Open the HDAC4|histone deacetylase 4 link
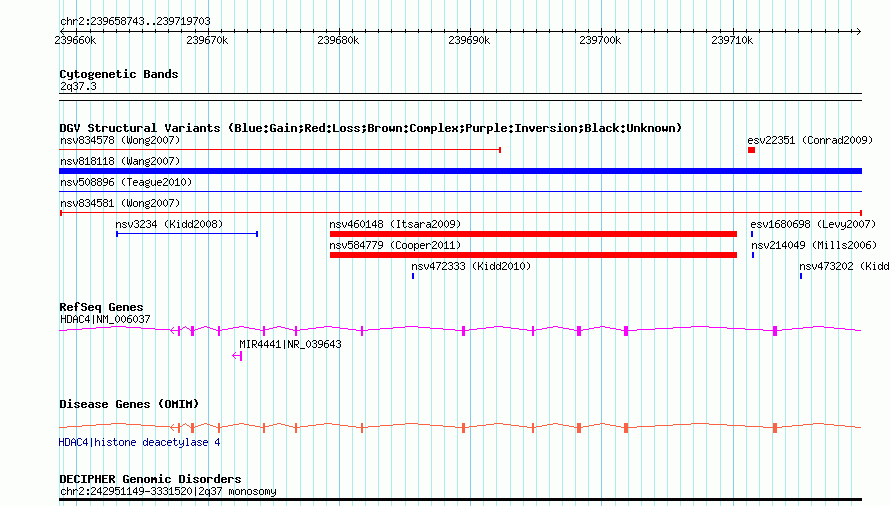The height and width of the screenshot is (506, 890). (140, 442)
